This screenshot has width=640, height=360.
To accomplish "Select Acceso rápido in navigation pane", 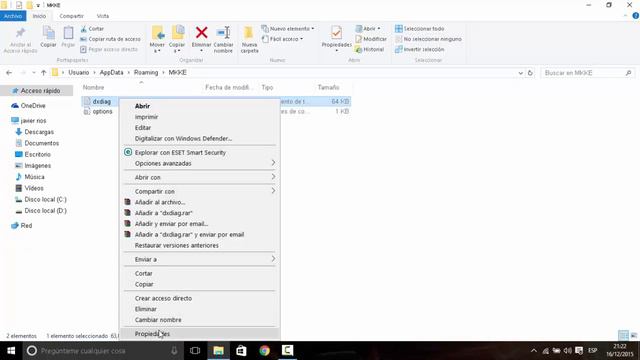I will [x=37, y=91].
